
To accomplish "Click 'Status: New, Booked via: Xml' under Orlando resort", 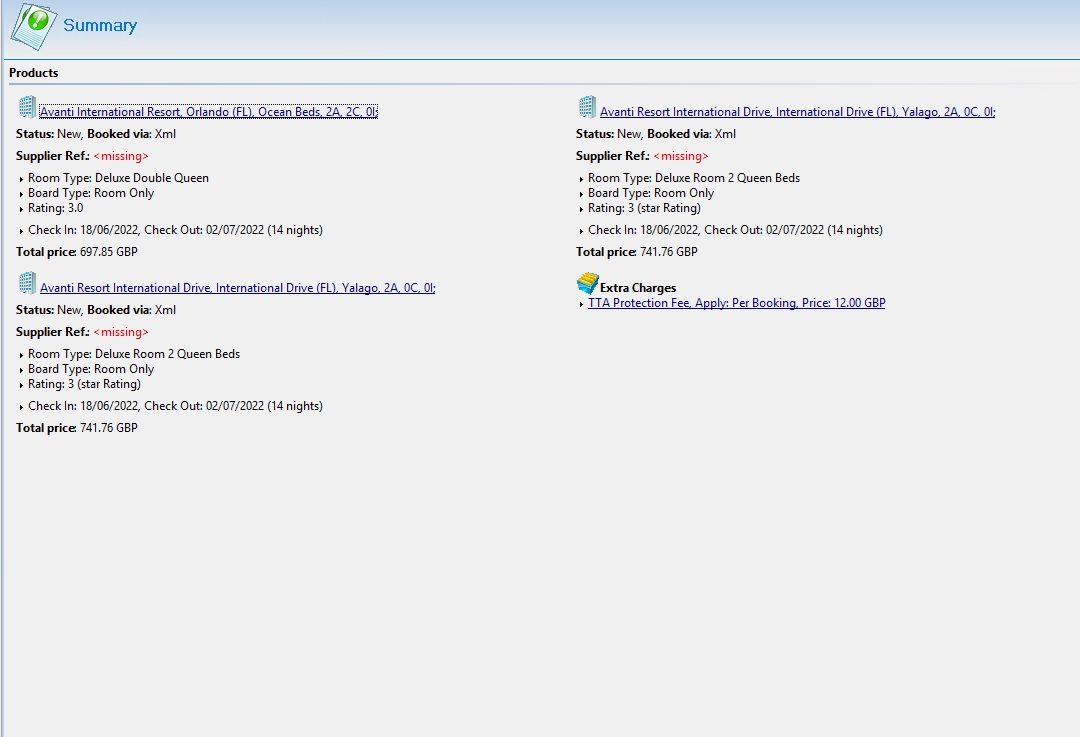I will [96, 134].
